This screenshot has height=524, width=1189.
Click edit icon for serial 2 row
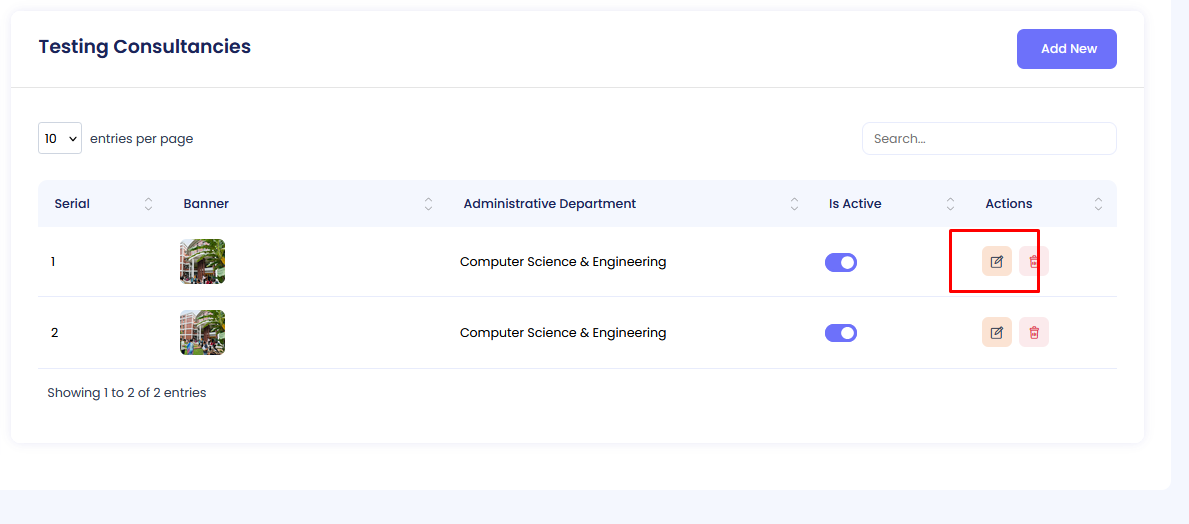[x=996, y=332]
